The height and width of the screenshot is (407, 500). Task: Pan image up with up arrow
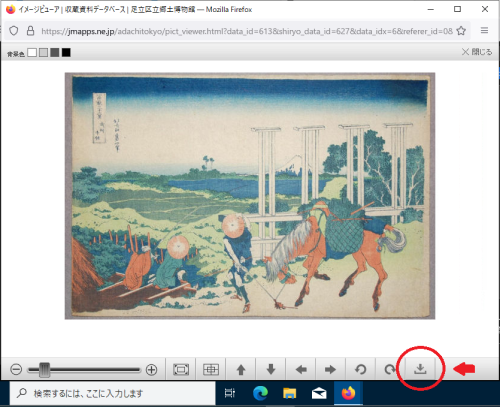[x=241, y=369]
